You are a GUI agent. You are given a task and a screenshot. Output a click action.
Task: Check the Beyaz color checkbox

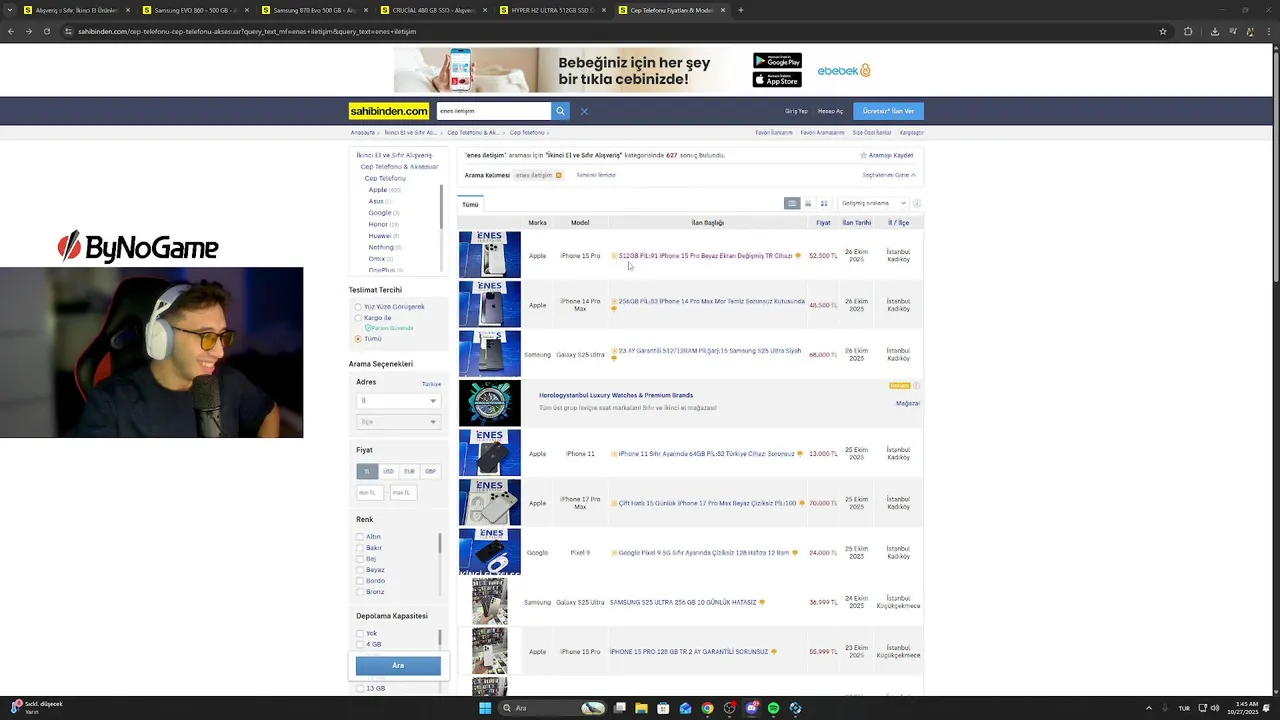tap(360, 570)
